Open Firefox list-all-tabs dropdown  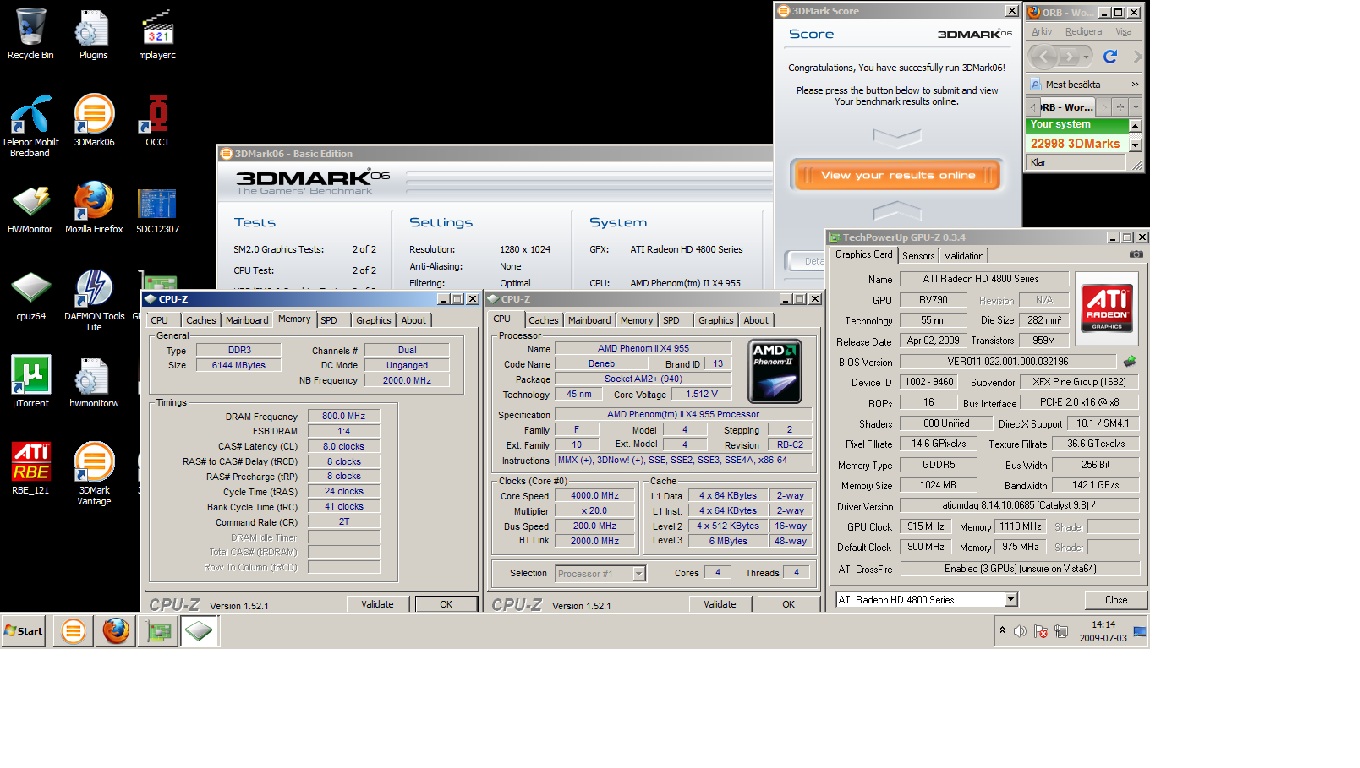pyautogui.click(x=1135, y=107)
